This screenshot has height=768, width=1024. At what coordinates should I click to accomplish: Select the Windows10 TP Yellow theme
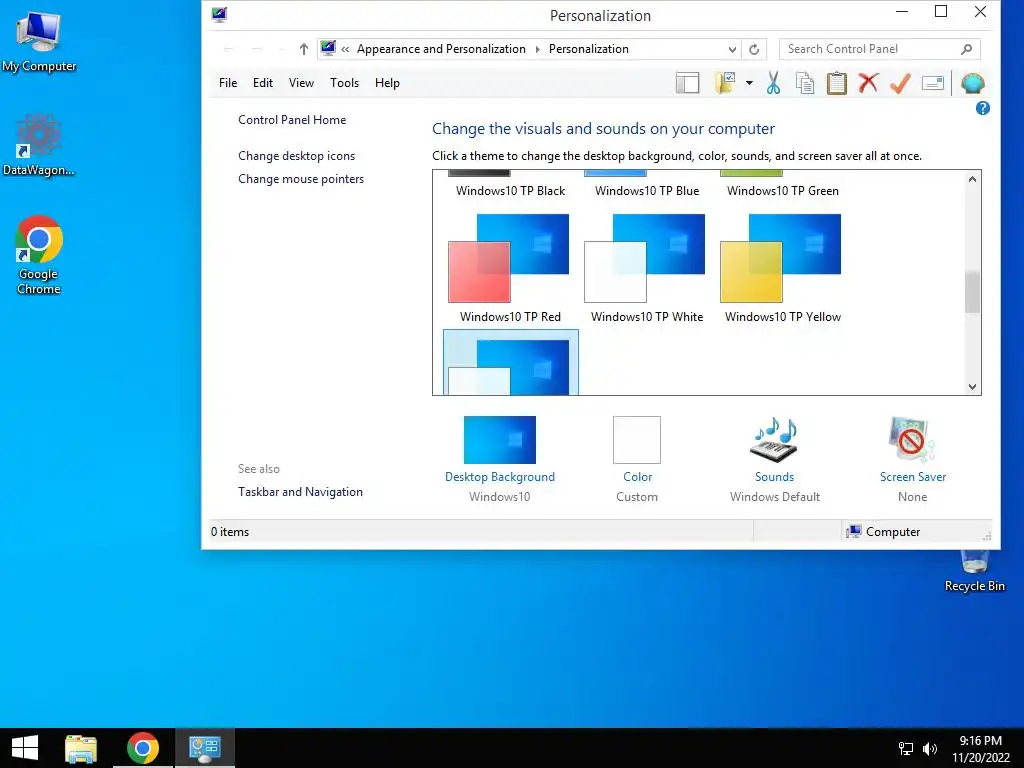tap(782, 268)
